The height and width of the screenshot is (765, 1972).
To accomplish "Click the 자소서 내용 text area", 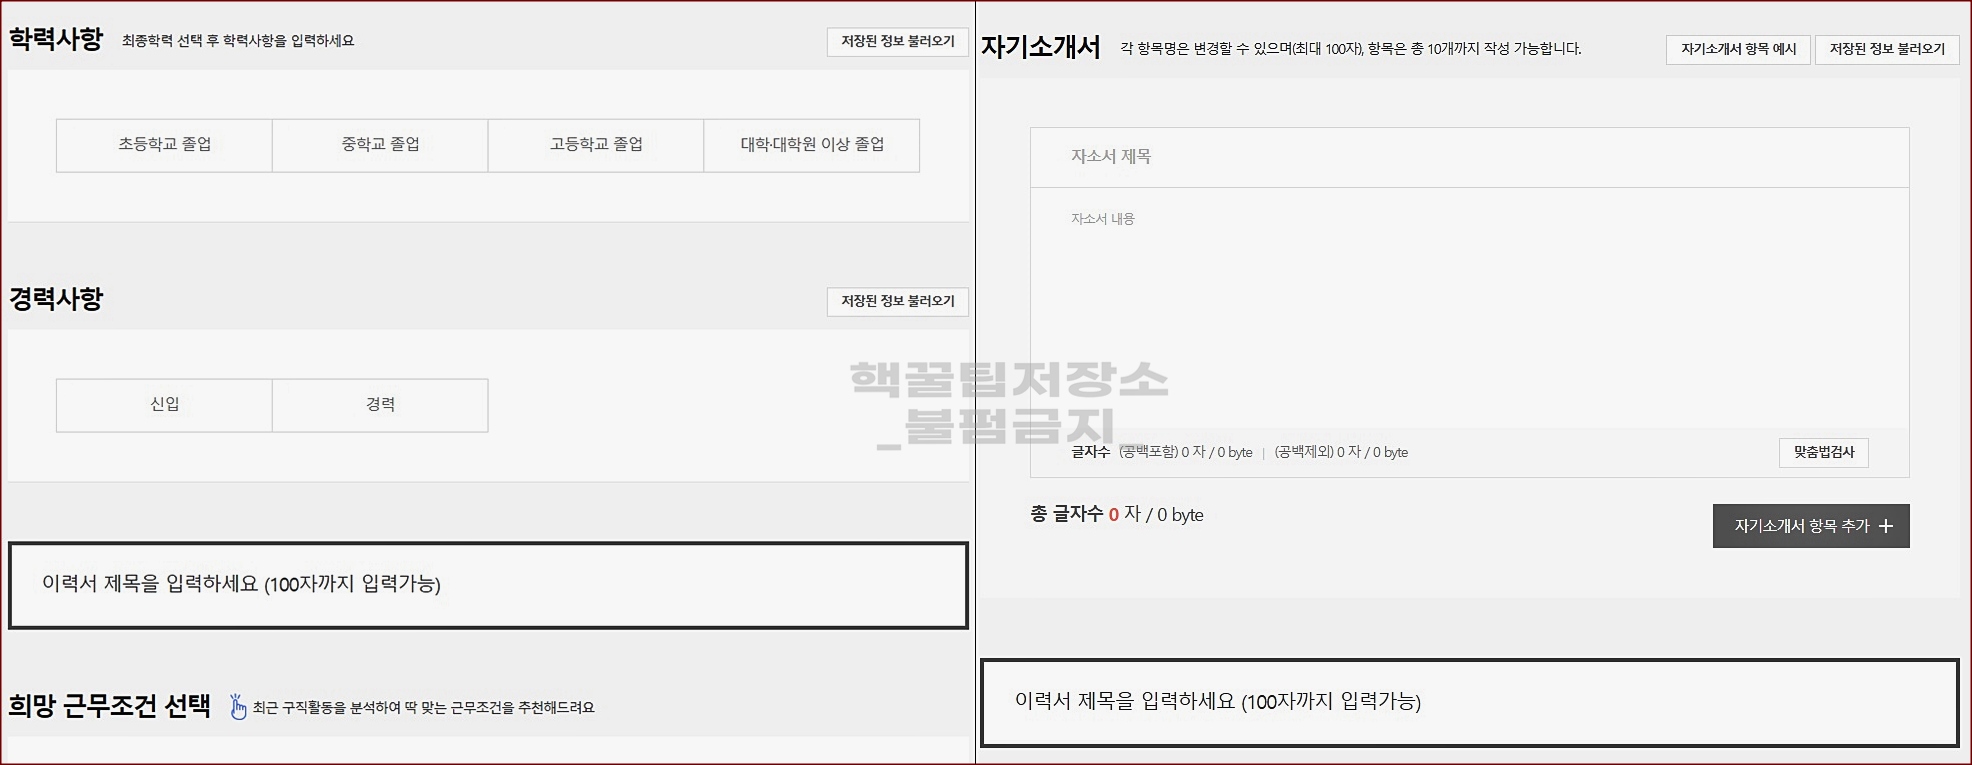I will pyautogui.click(x=1469, y=308).
